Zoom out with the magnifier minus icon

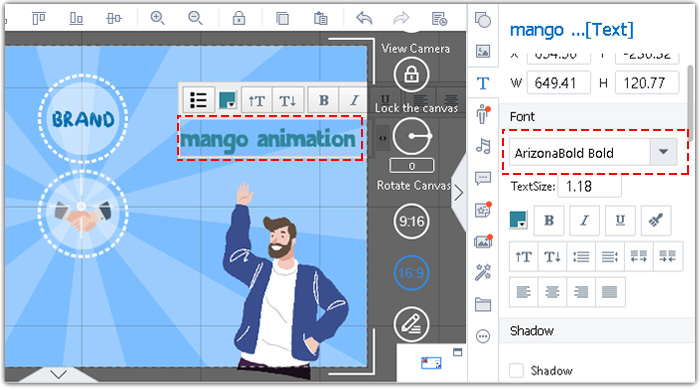pyautogui.click(x=195, y=18)
